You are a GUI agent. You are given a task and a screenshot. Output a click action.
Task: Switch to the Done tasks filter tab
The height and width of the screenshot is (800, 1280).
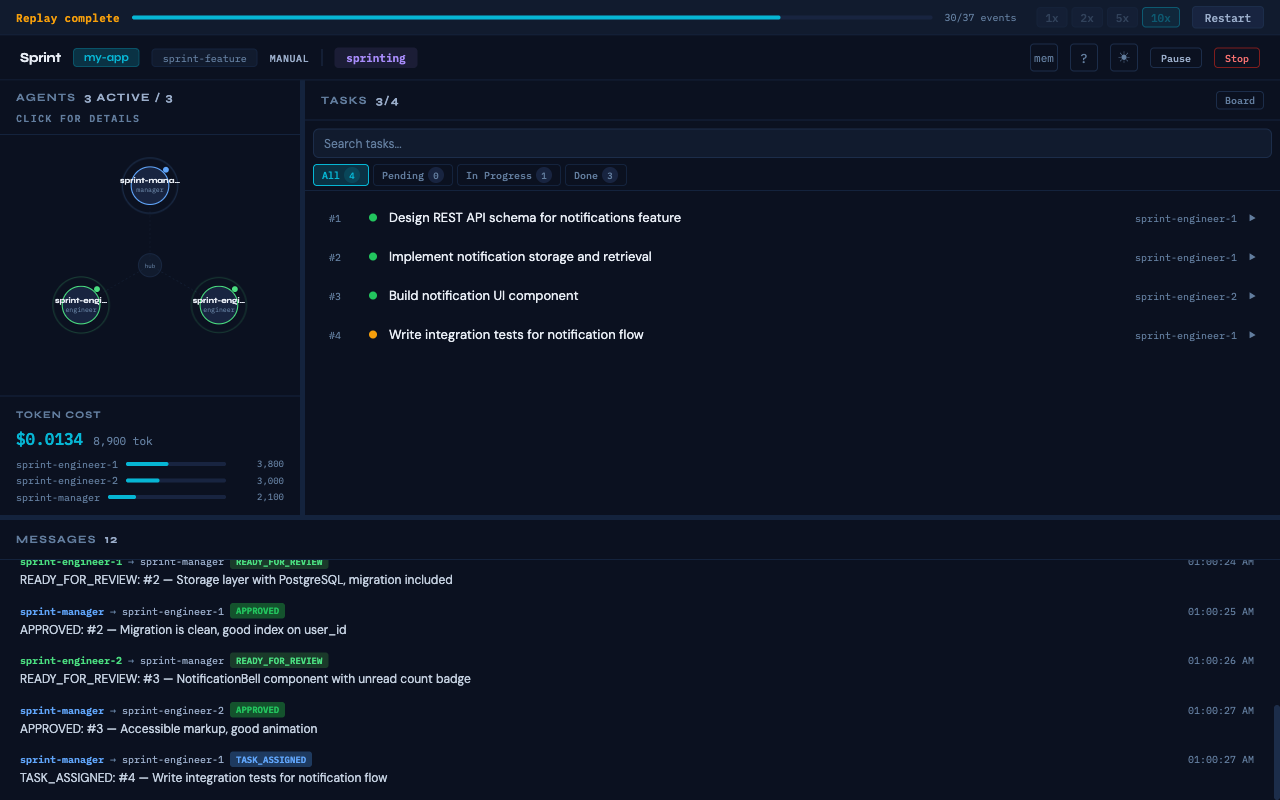(595, 174)
